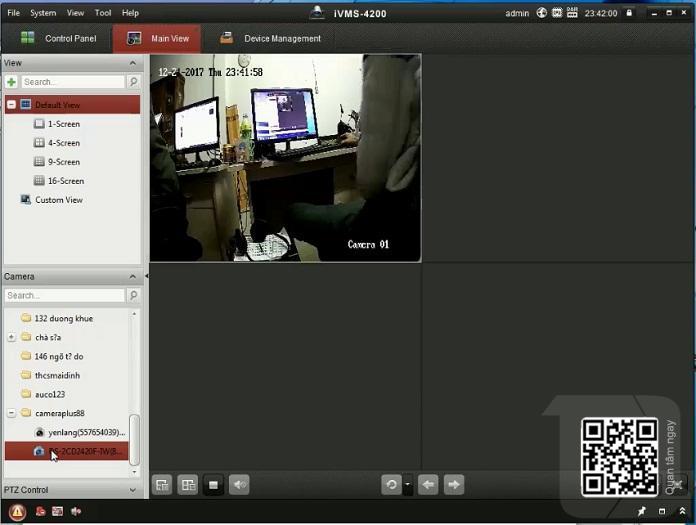Open the File menu

[x=13, y=13]
